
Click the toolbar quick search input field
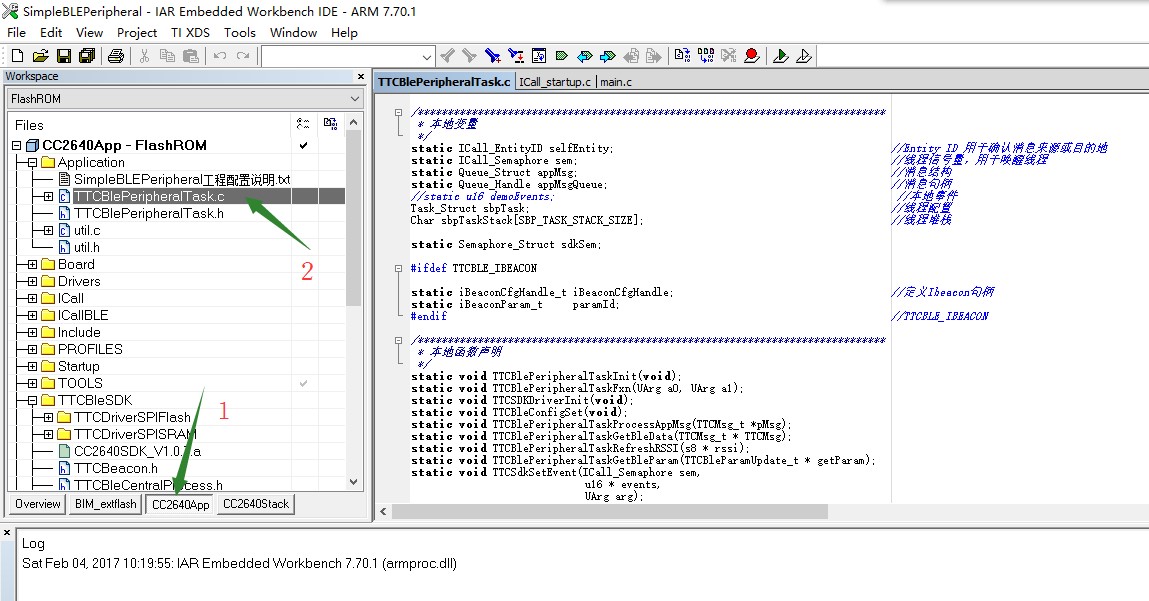pyautogui.click(x=341, y=56)
